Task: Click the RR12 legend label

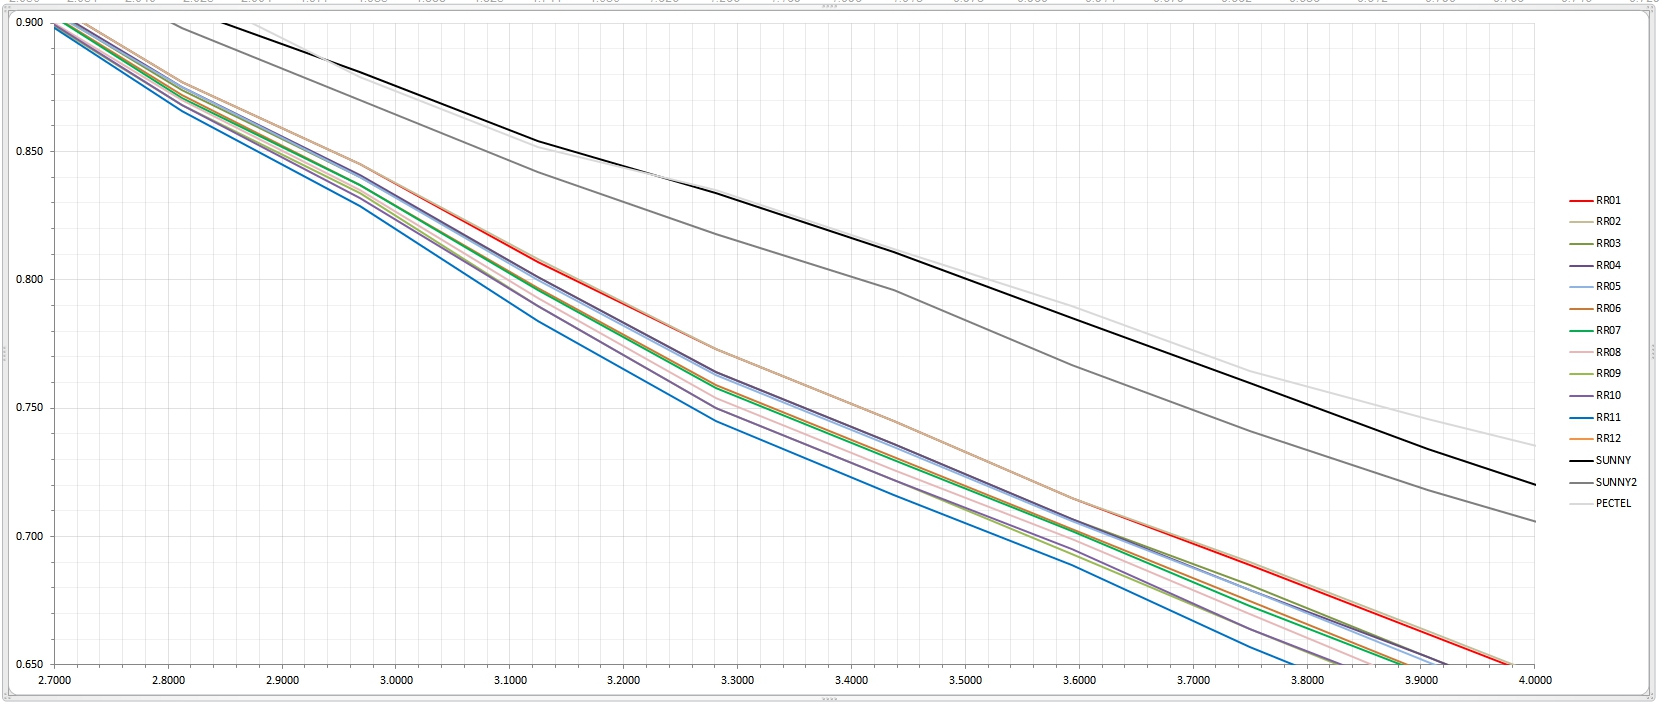Action: pos(1608,439)
